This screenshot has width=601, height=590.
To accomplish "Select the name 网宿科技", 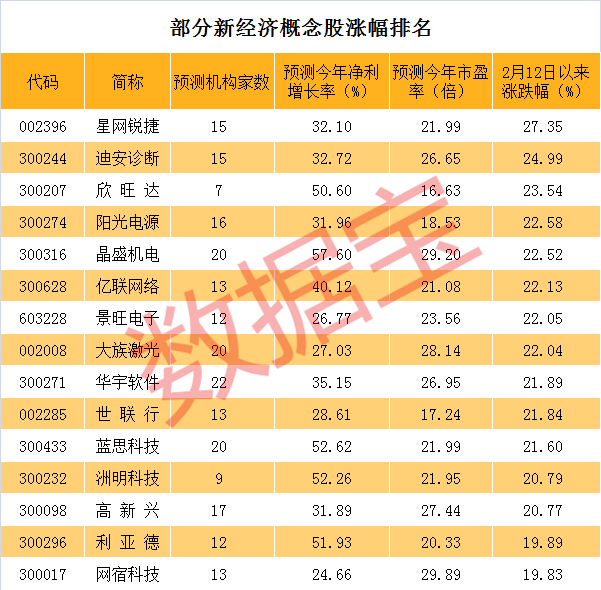I will tap(127, 574).
